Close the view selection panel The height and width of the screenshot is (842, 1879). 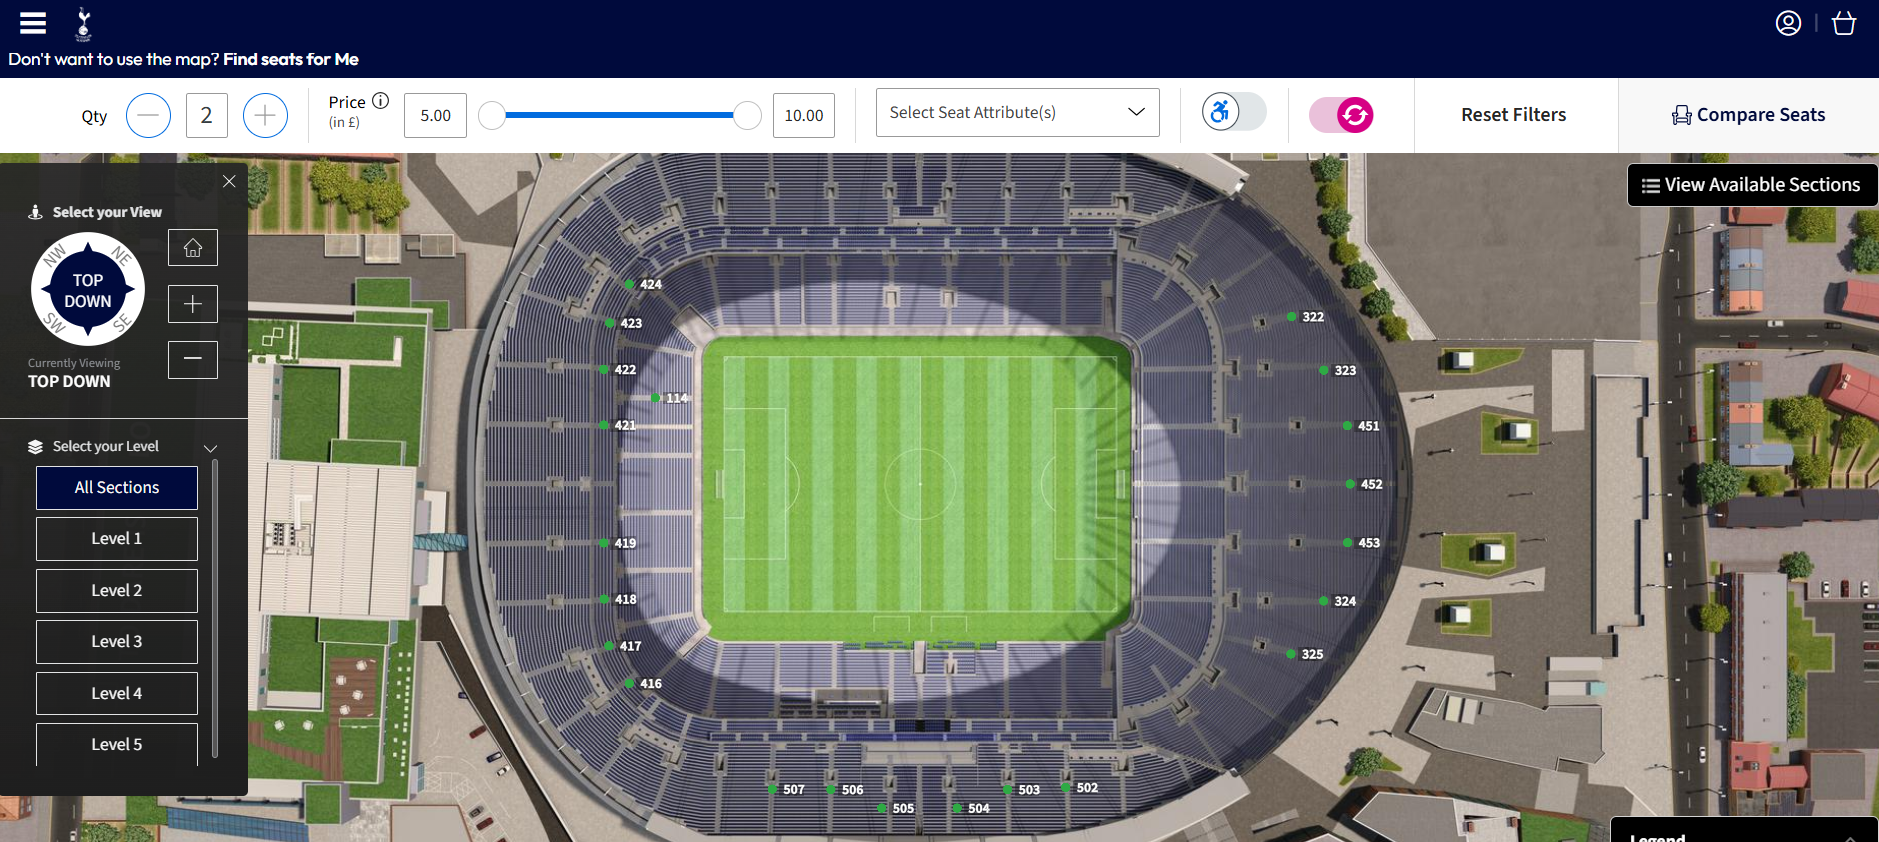[x=229, y=181]
